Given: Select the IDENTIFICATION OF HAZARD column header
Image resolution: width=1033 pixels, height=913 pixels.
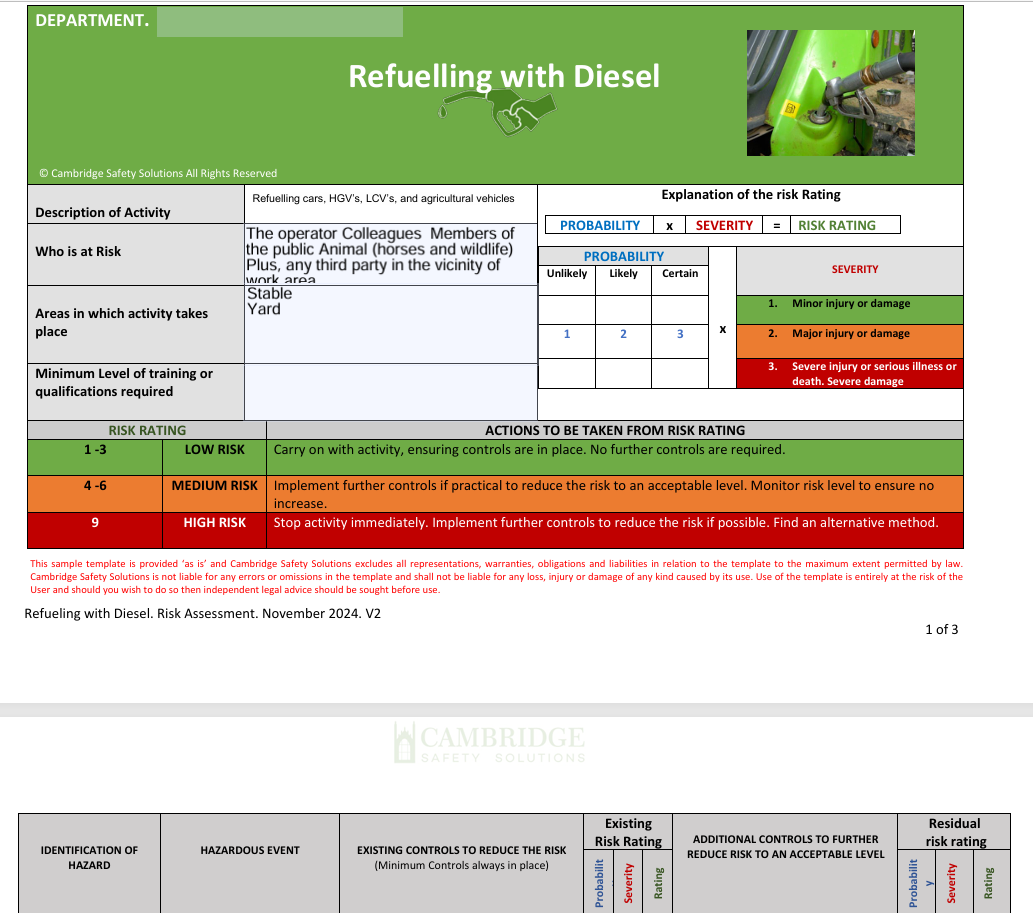Looking at the screenshot, I should point(89,857).
